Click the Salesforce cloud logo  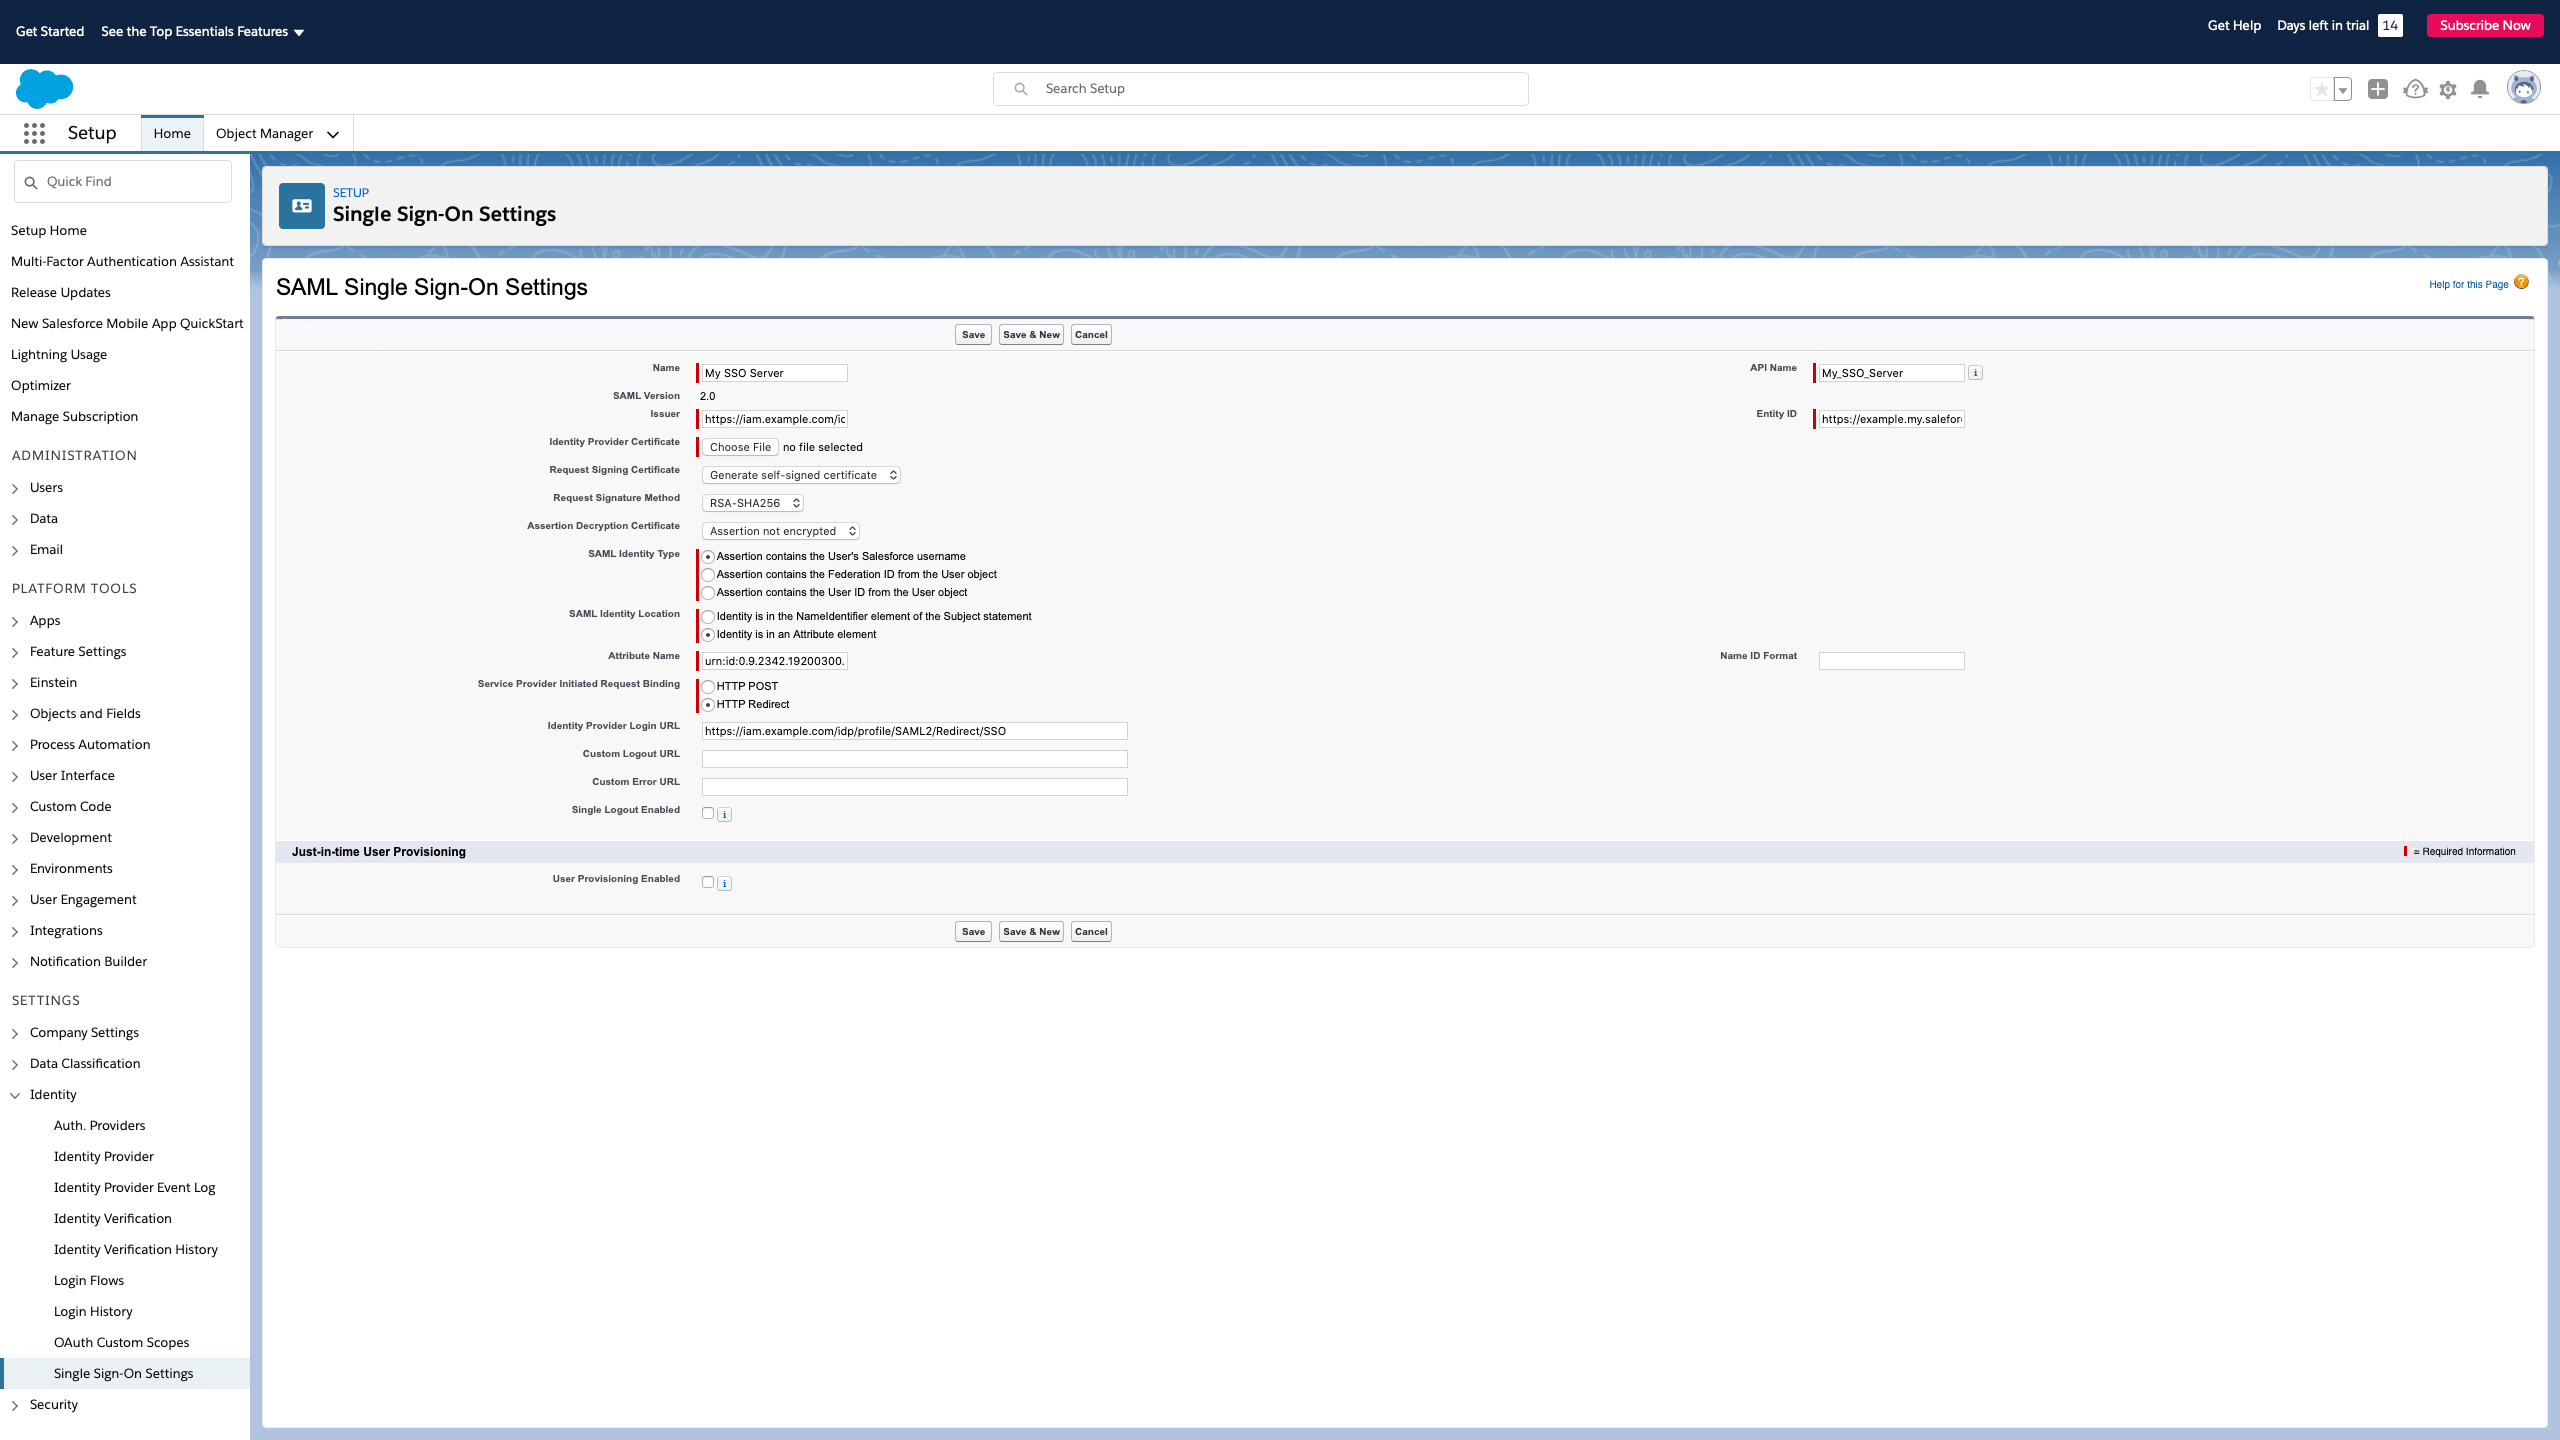44,89
